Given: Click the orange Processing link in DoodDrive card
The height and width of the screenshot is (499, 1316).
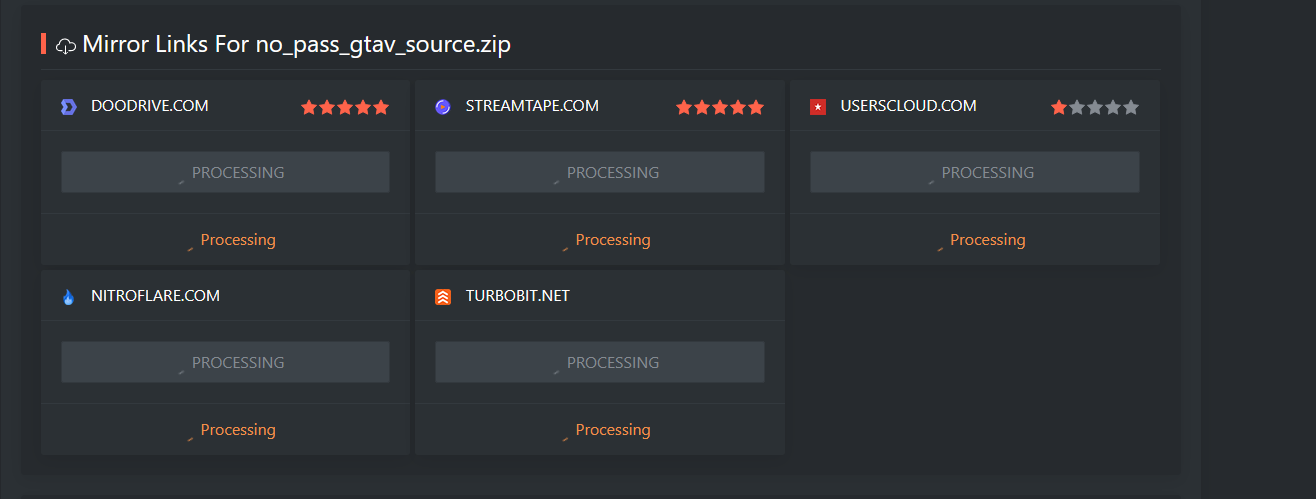Looking at the screenshot, I should (x=238, y=240).
